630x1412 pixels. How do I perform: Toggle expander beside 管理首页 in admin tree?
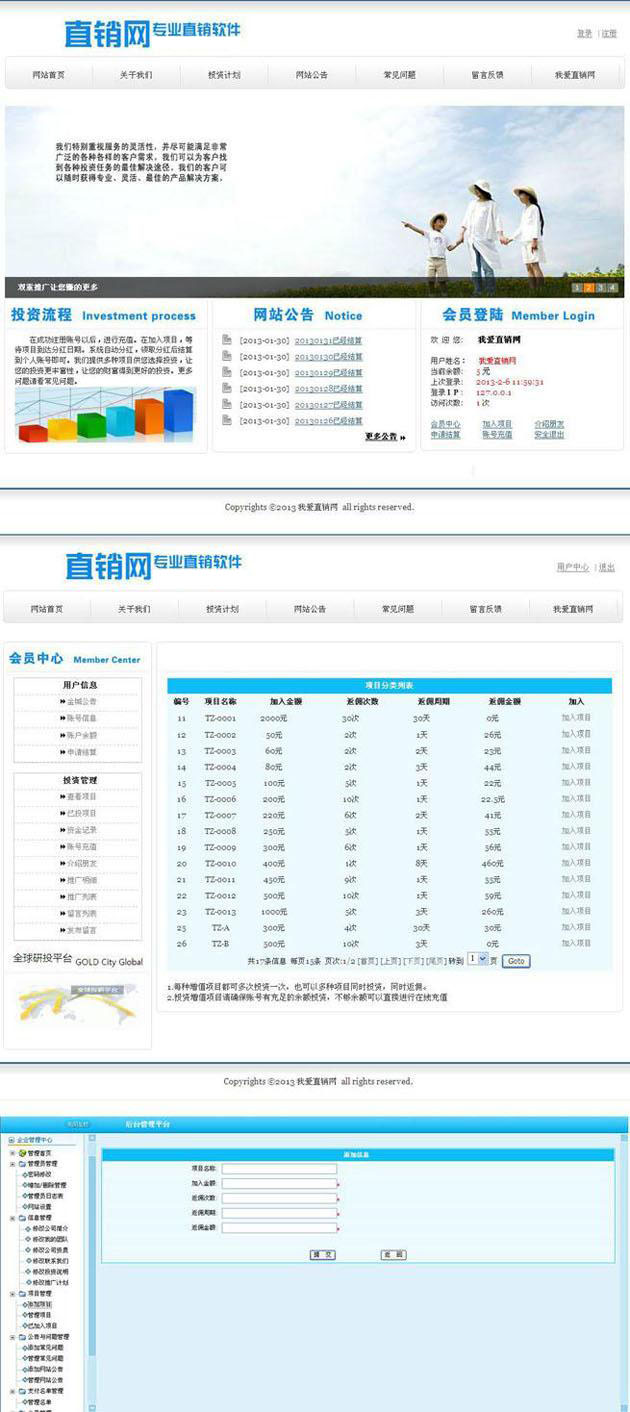tap(12, 1152)
